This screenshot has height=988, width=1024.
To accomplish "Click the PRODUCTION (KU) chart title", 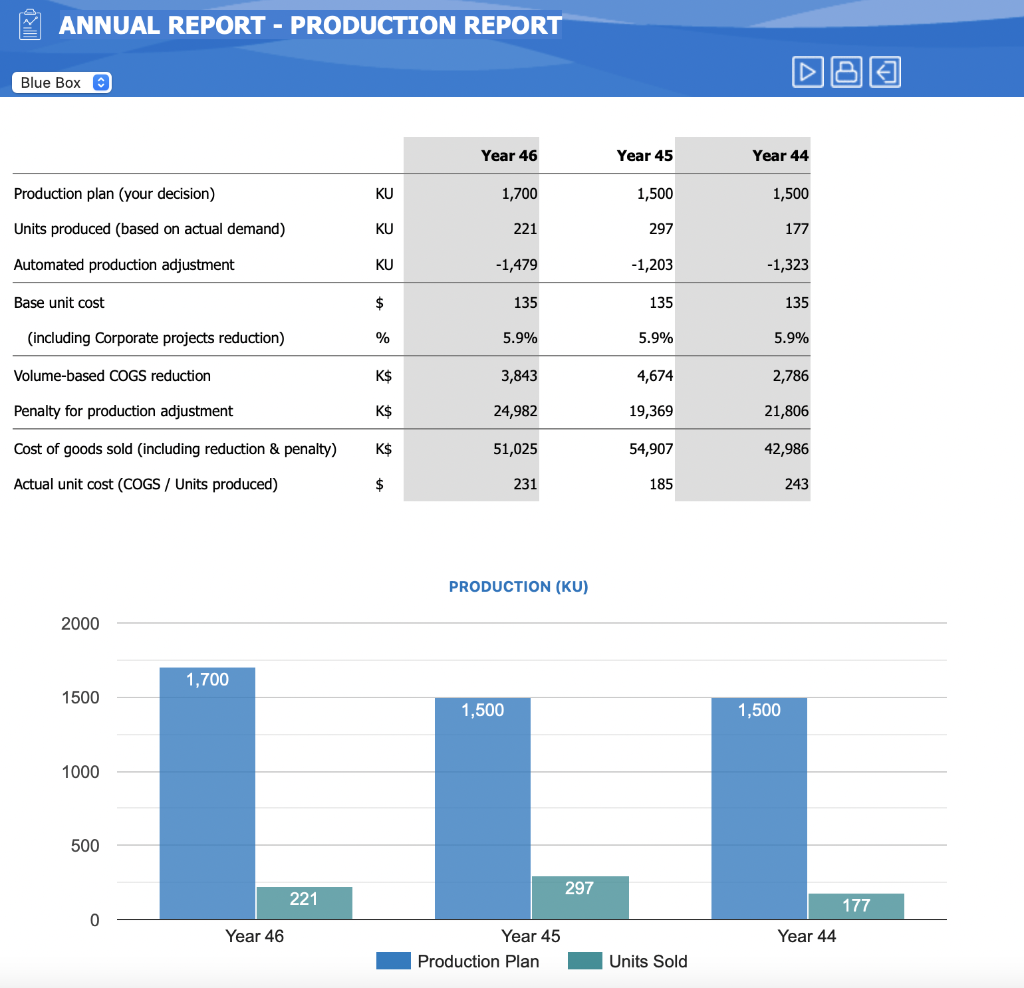I will pos(518,587).
